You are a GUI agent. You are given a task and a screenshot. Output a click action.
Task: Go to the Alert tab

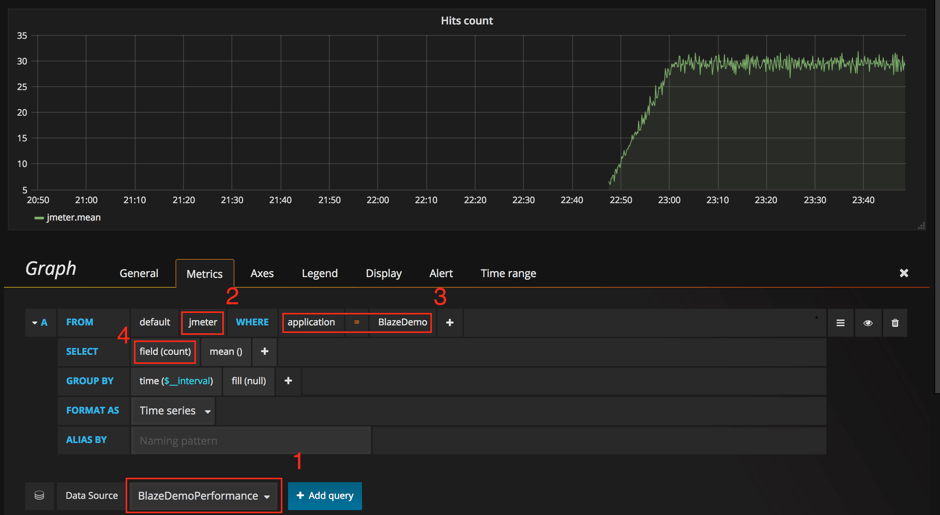click(x=441, y=273)
